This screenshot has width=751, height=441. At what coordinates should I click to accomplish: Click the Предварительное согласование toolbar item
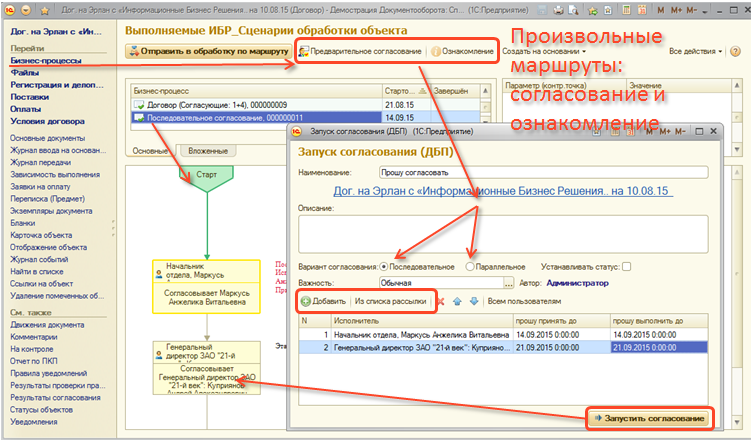(x=362, y=51)
